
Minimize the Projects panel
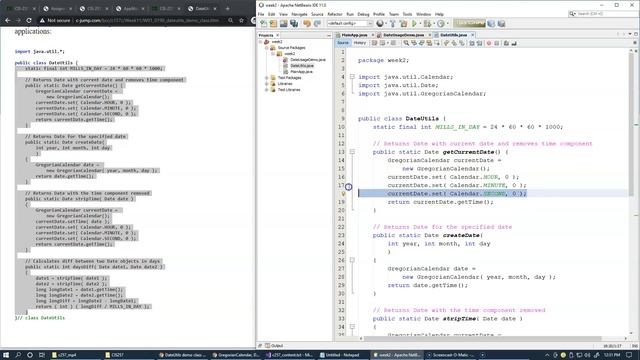329,36
